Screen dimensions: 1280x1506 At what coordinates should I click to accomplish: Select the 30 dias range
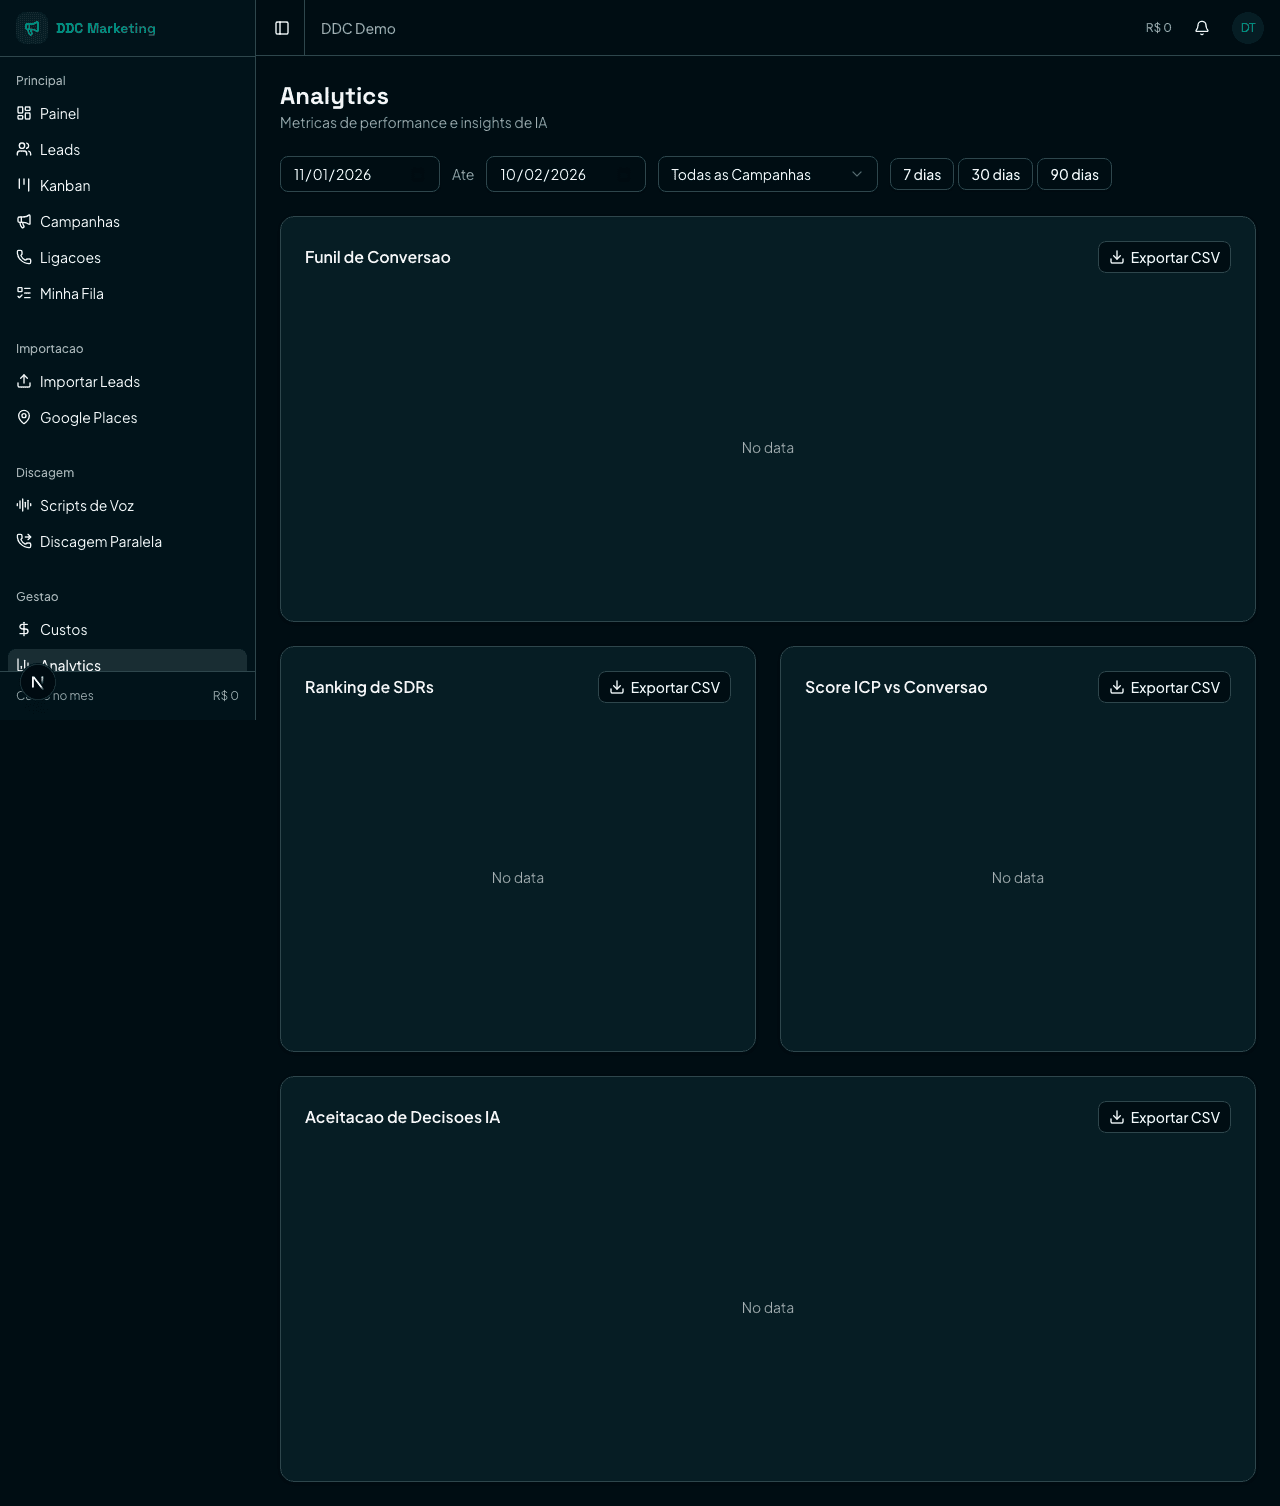point(995,174)
